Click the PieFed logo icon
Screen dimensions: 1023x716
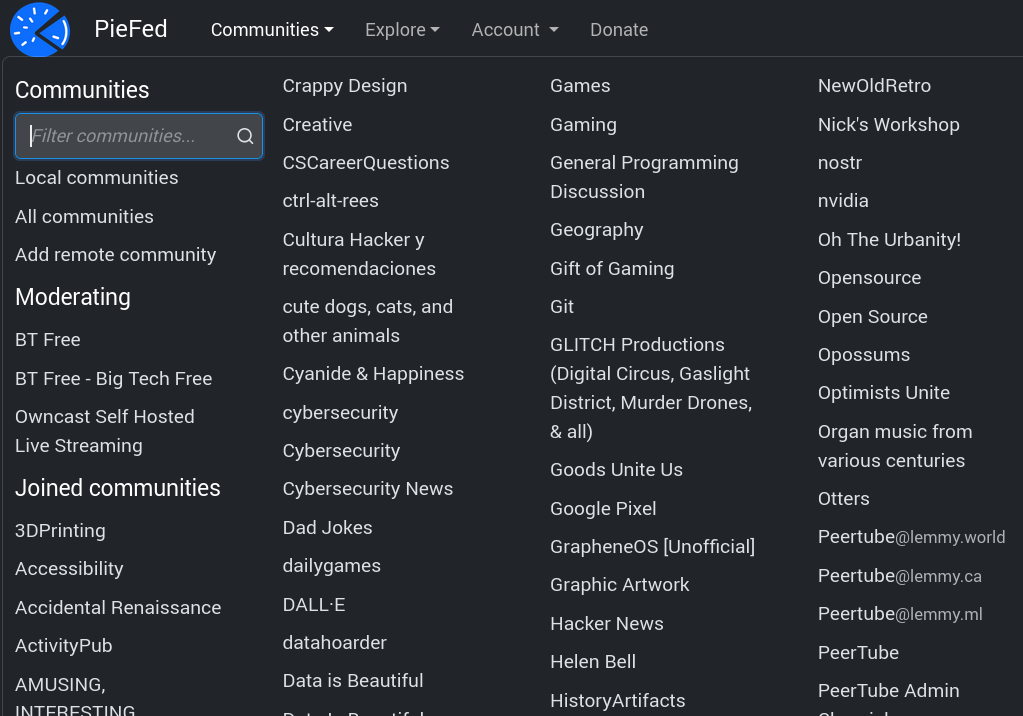coord(40,29)
